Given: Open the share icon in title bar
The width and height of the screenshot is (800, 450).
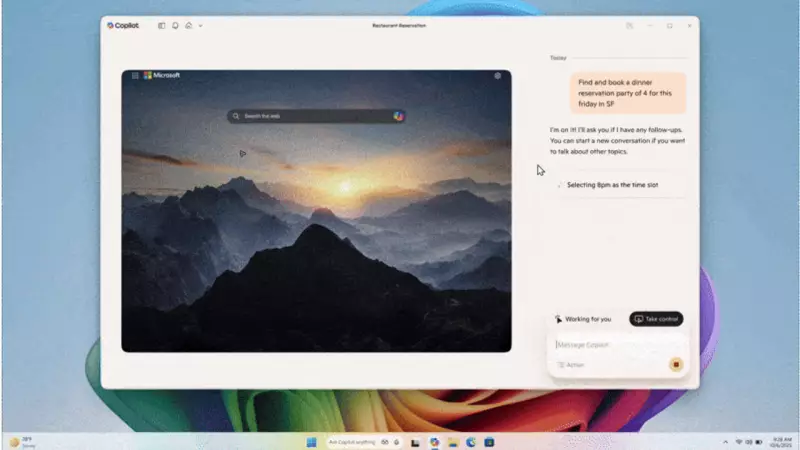Looking at the screenshot, I should tap(629, 25).
